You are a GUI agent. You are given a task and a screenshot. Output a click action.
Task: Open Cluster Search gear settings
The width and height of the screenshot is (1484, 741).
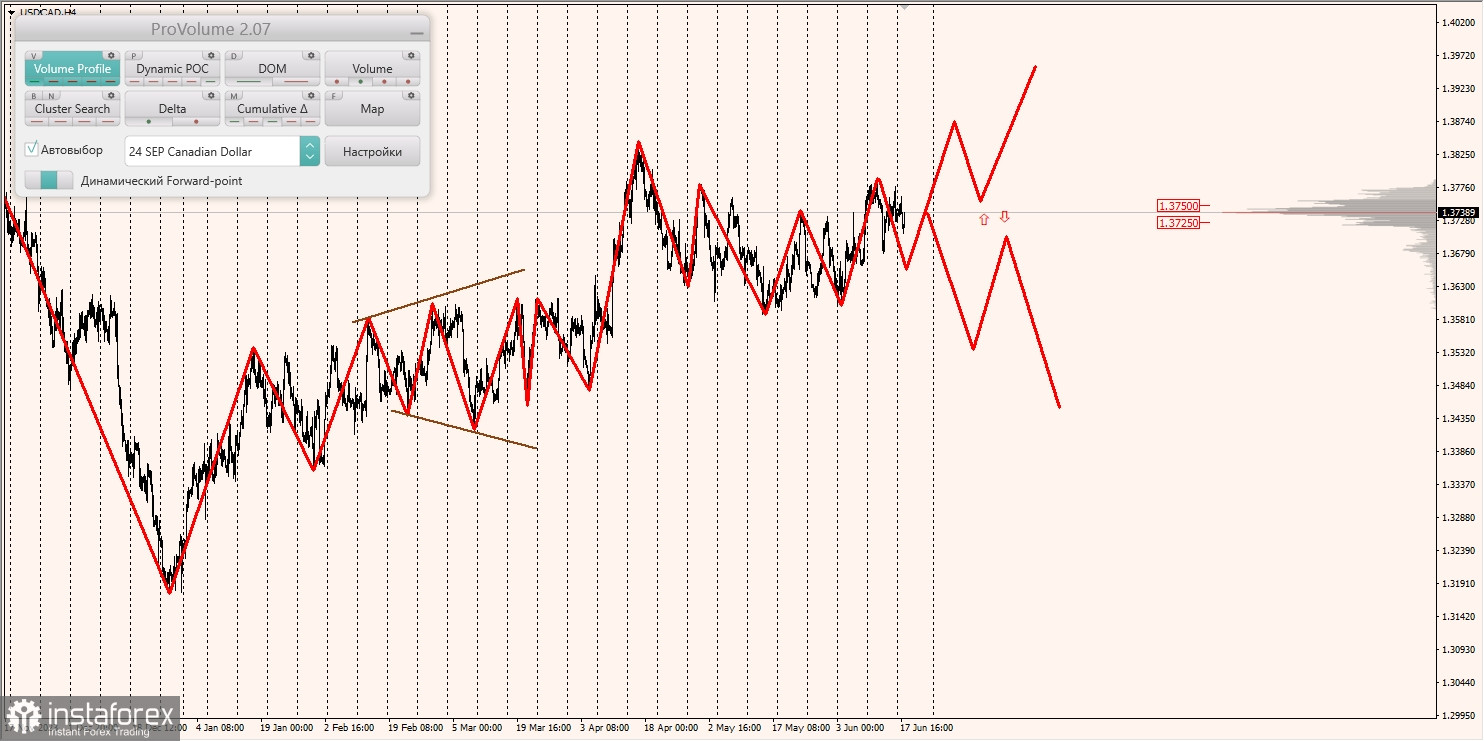click(111, 95)
